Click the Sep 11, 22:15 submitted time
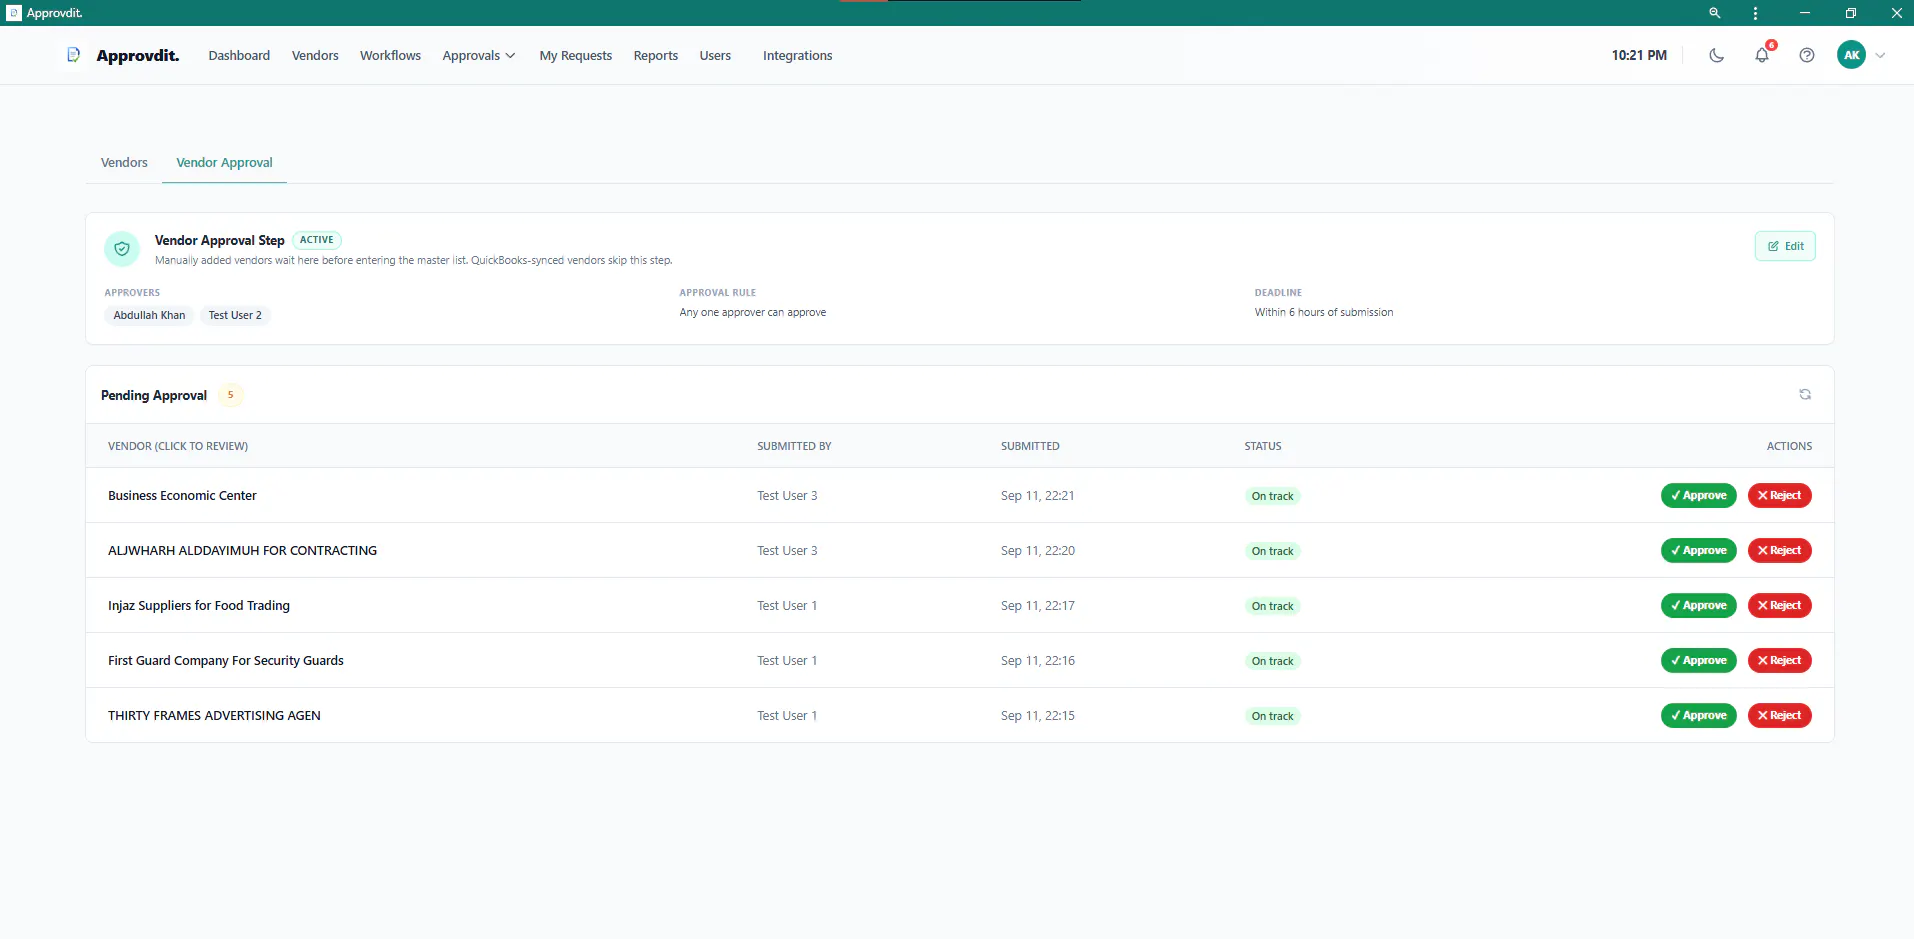 pos(1037,715)
